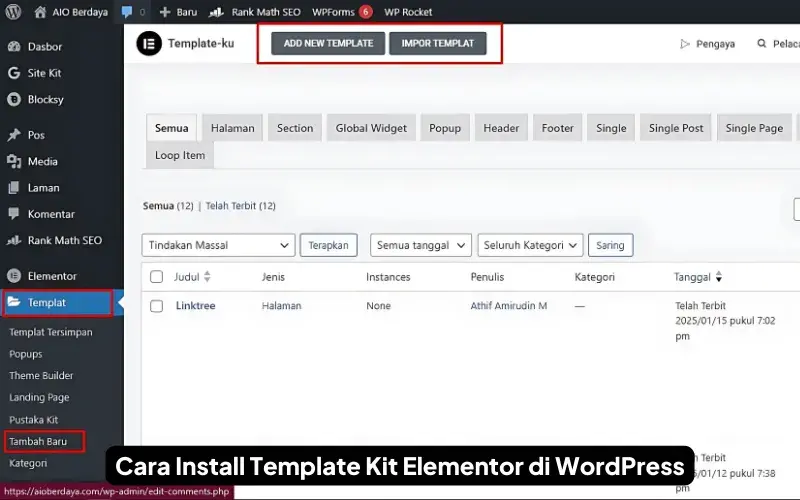This screenshot has height=500, width=800.
Task: Click the Jenis column header
Action: (x=273, y=277)
